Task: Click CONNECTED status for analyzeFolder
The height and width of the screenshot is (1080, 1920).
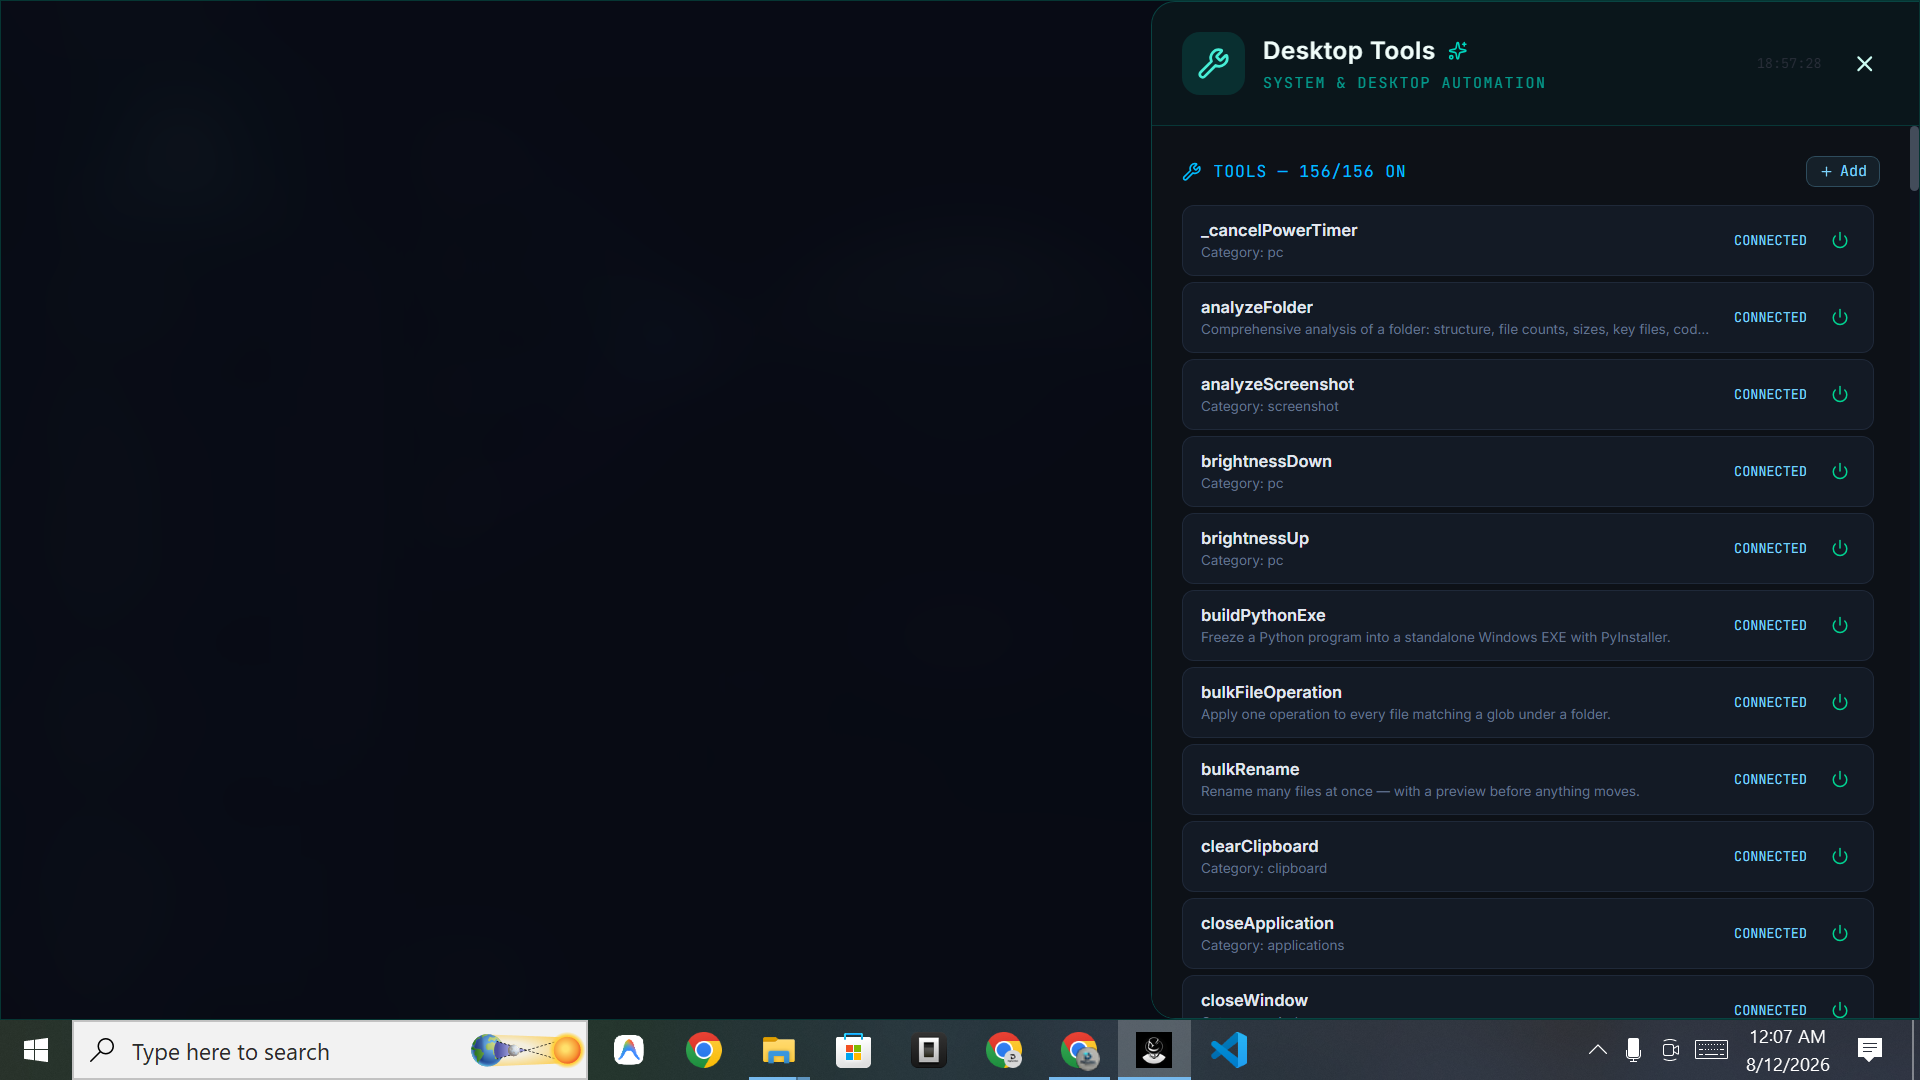Action: coord(1770,318)
